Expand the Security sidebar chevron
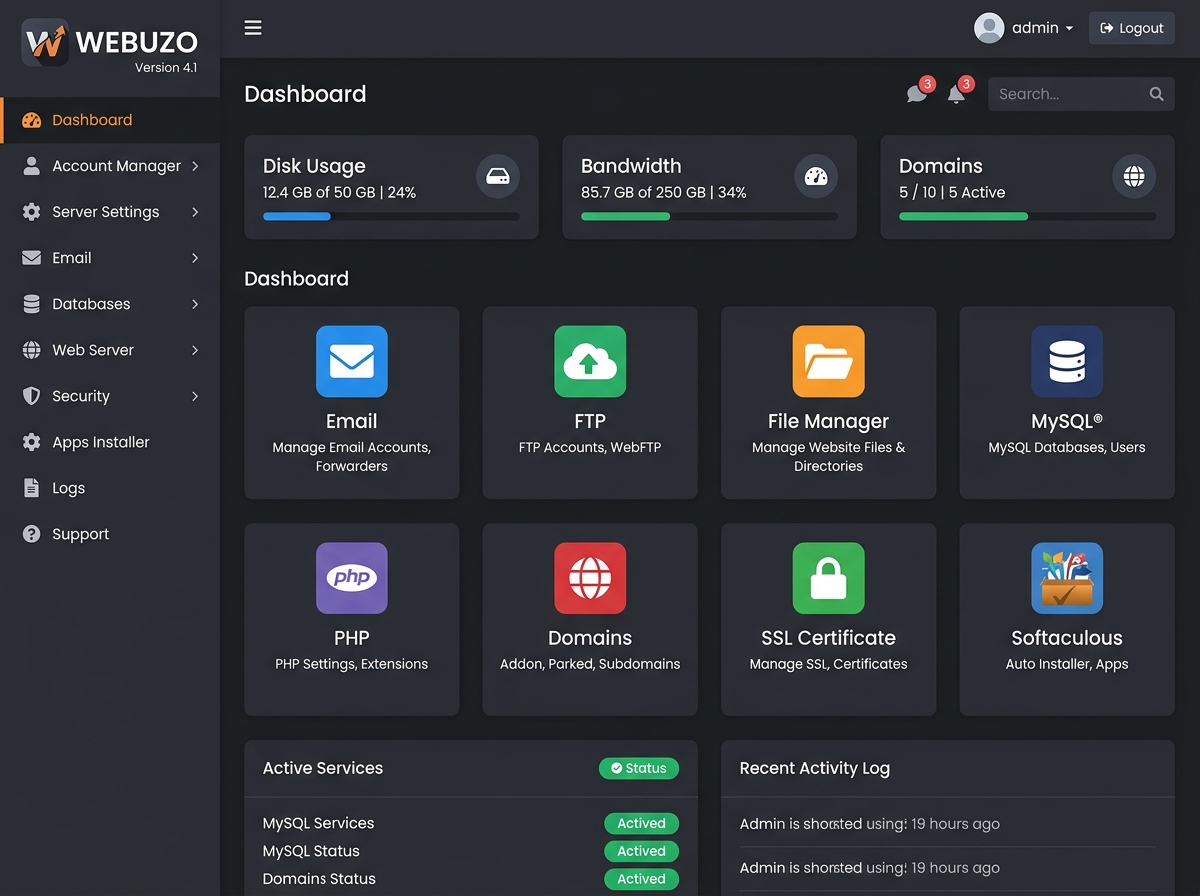1200x896 pixels. coord(195,396)
